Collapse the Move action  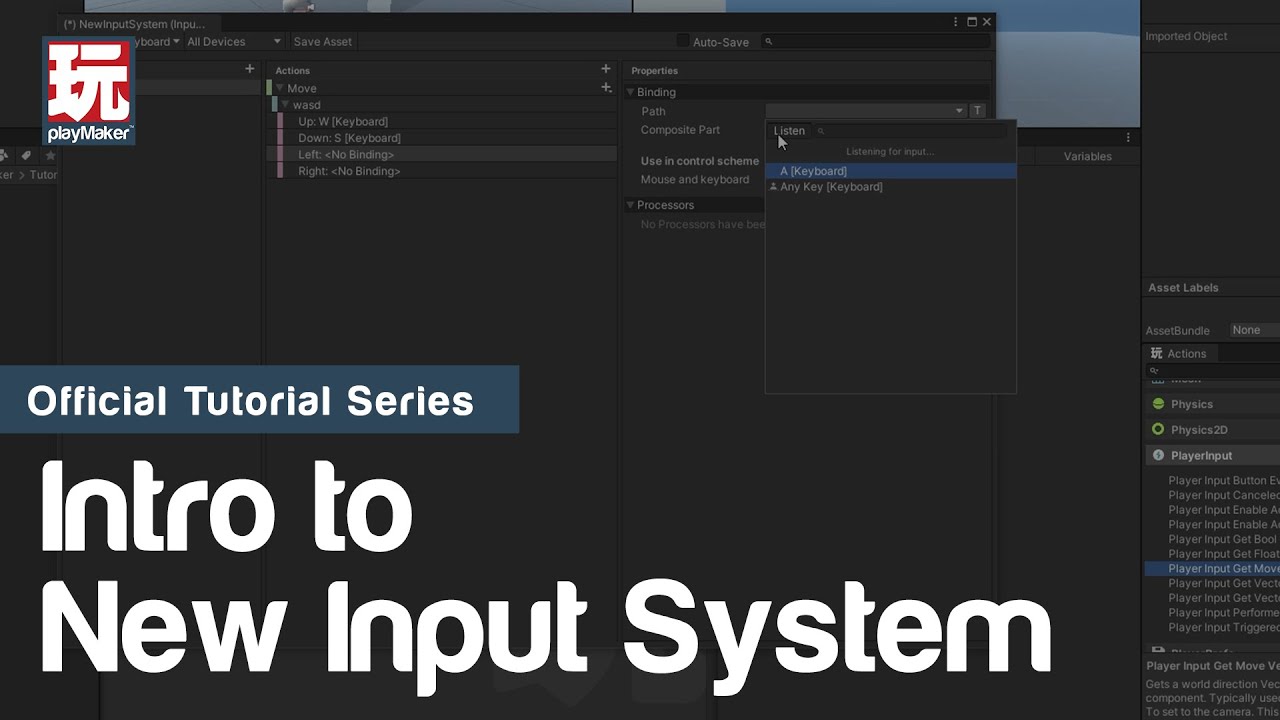(x=280, y=88)
